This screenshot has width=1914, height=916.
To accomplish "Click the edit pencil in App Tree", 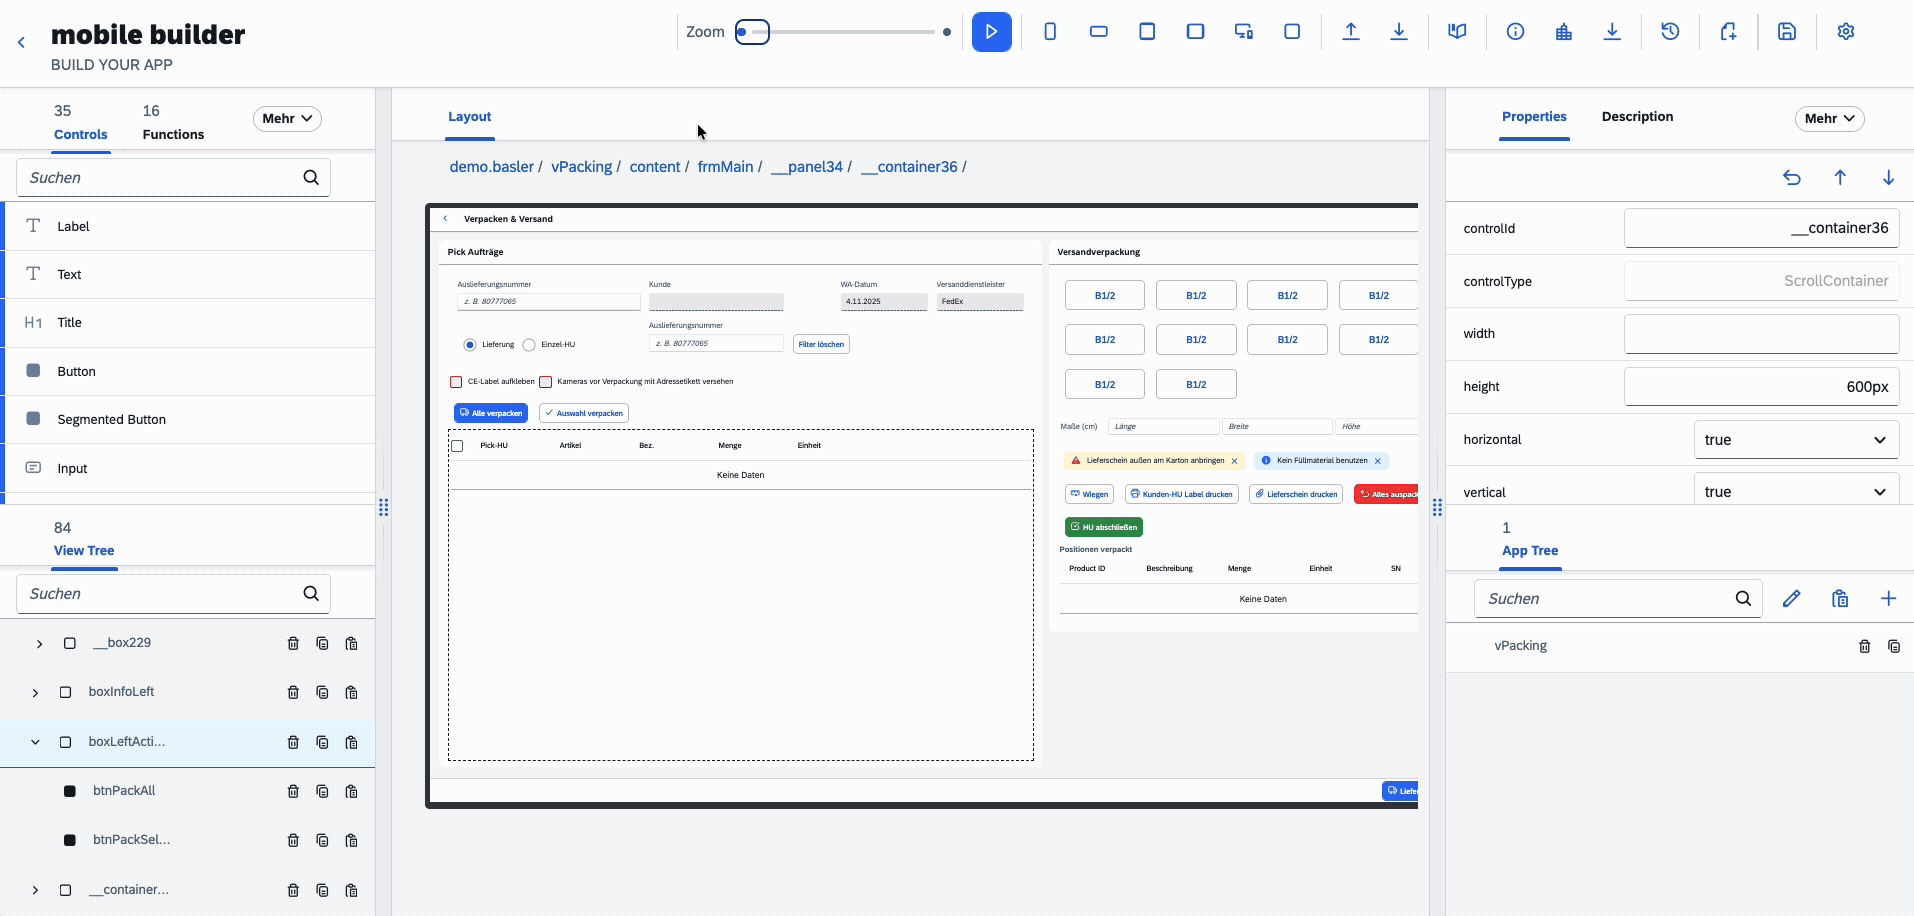I will tap(1791, 599).
